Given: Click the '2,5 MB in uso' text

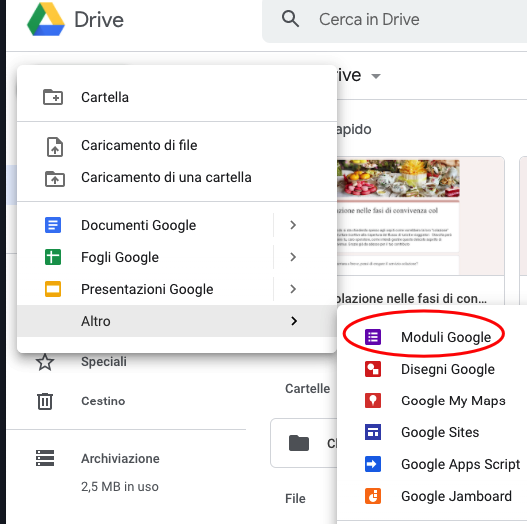Looking at the screenshot, I should 120,487.
